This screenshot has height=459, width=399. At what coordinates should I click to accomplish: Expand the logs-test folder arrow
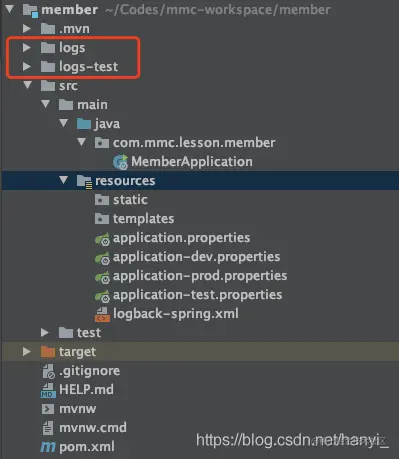click(x=27, y=67)
